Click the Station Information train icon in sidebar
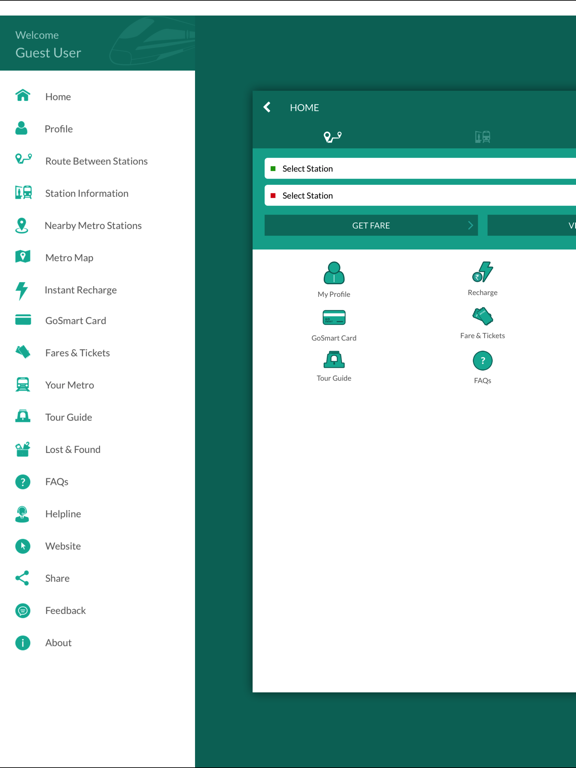The width and height of the screenshot is (576, 768). (x=24, y=192)
